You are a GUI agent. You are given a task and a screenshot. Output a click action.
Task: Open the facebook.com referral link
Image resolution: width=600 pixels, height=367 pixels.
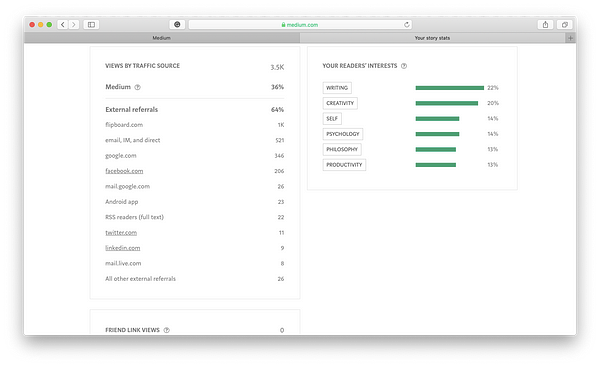124,171
